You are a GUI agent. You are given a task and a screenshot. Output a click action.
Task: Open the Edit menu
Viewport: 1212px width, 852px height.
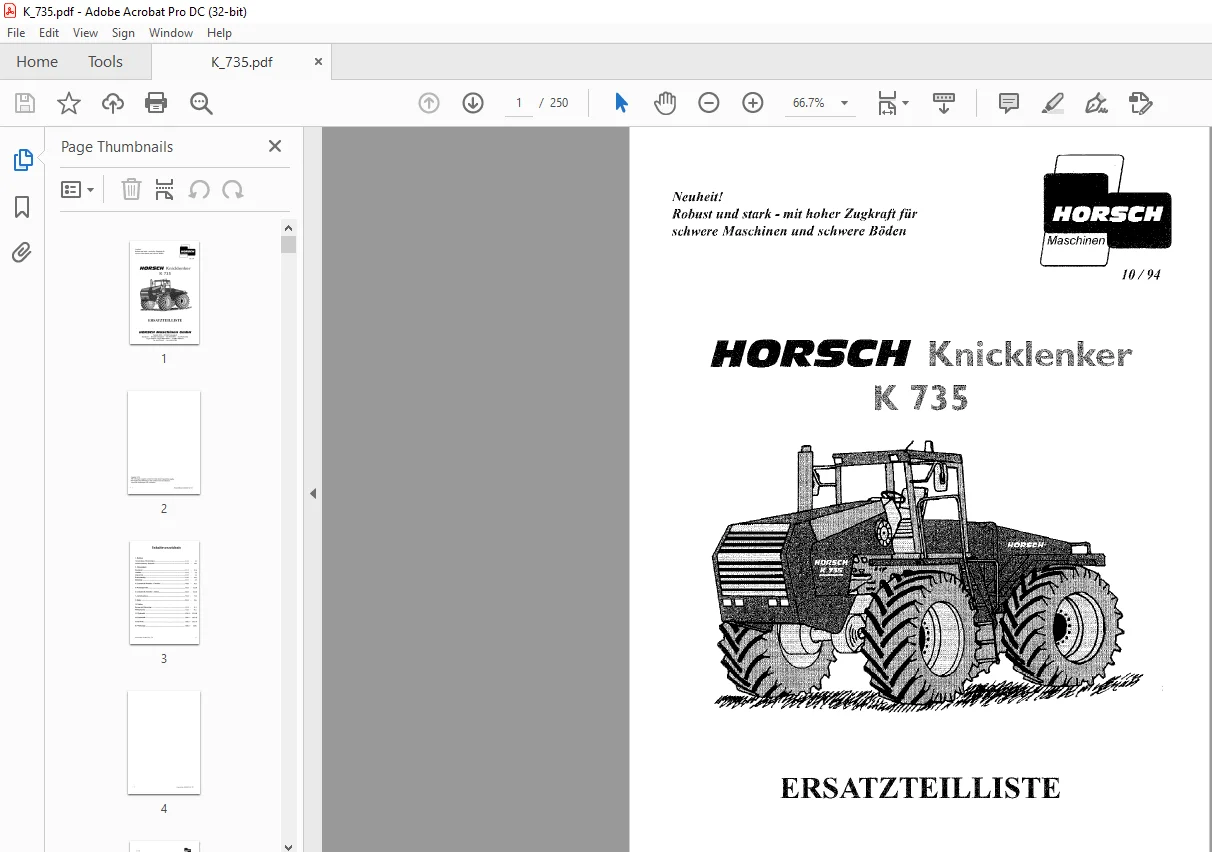tap(49, 33)
